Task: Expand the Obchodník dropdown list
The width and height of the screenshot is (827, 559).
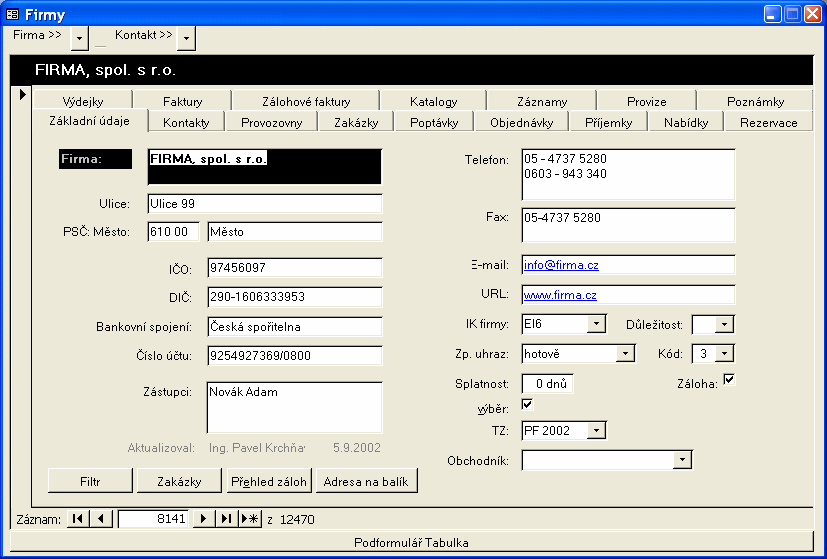Action: [x=682, y=460]
